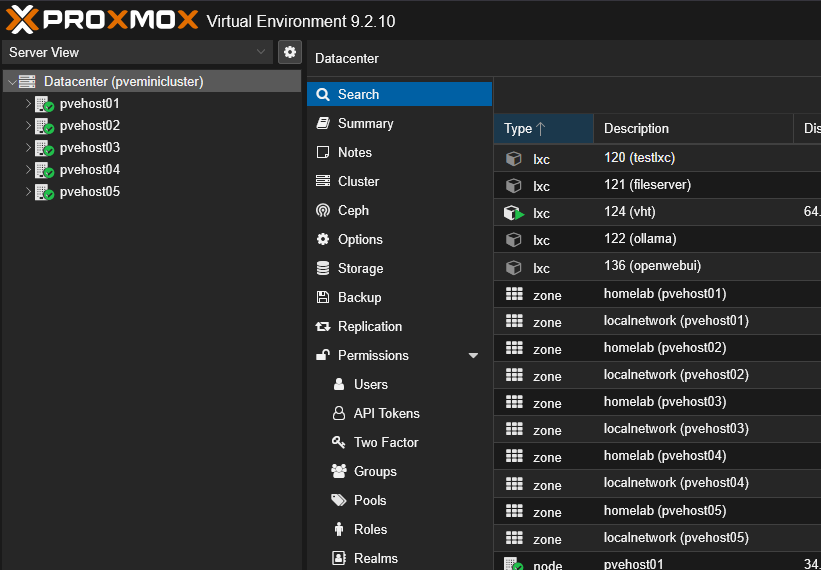This screenshot has height=570, width=821.
Task: Click the Permissions unlock icon
Action: pos(323,355)
